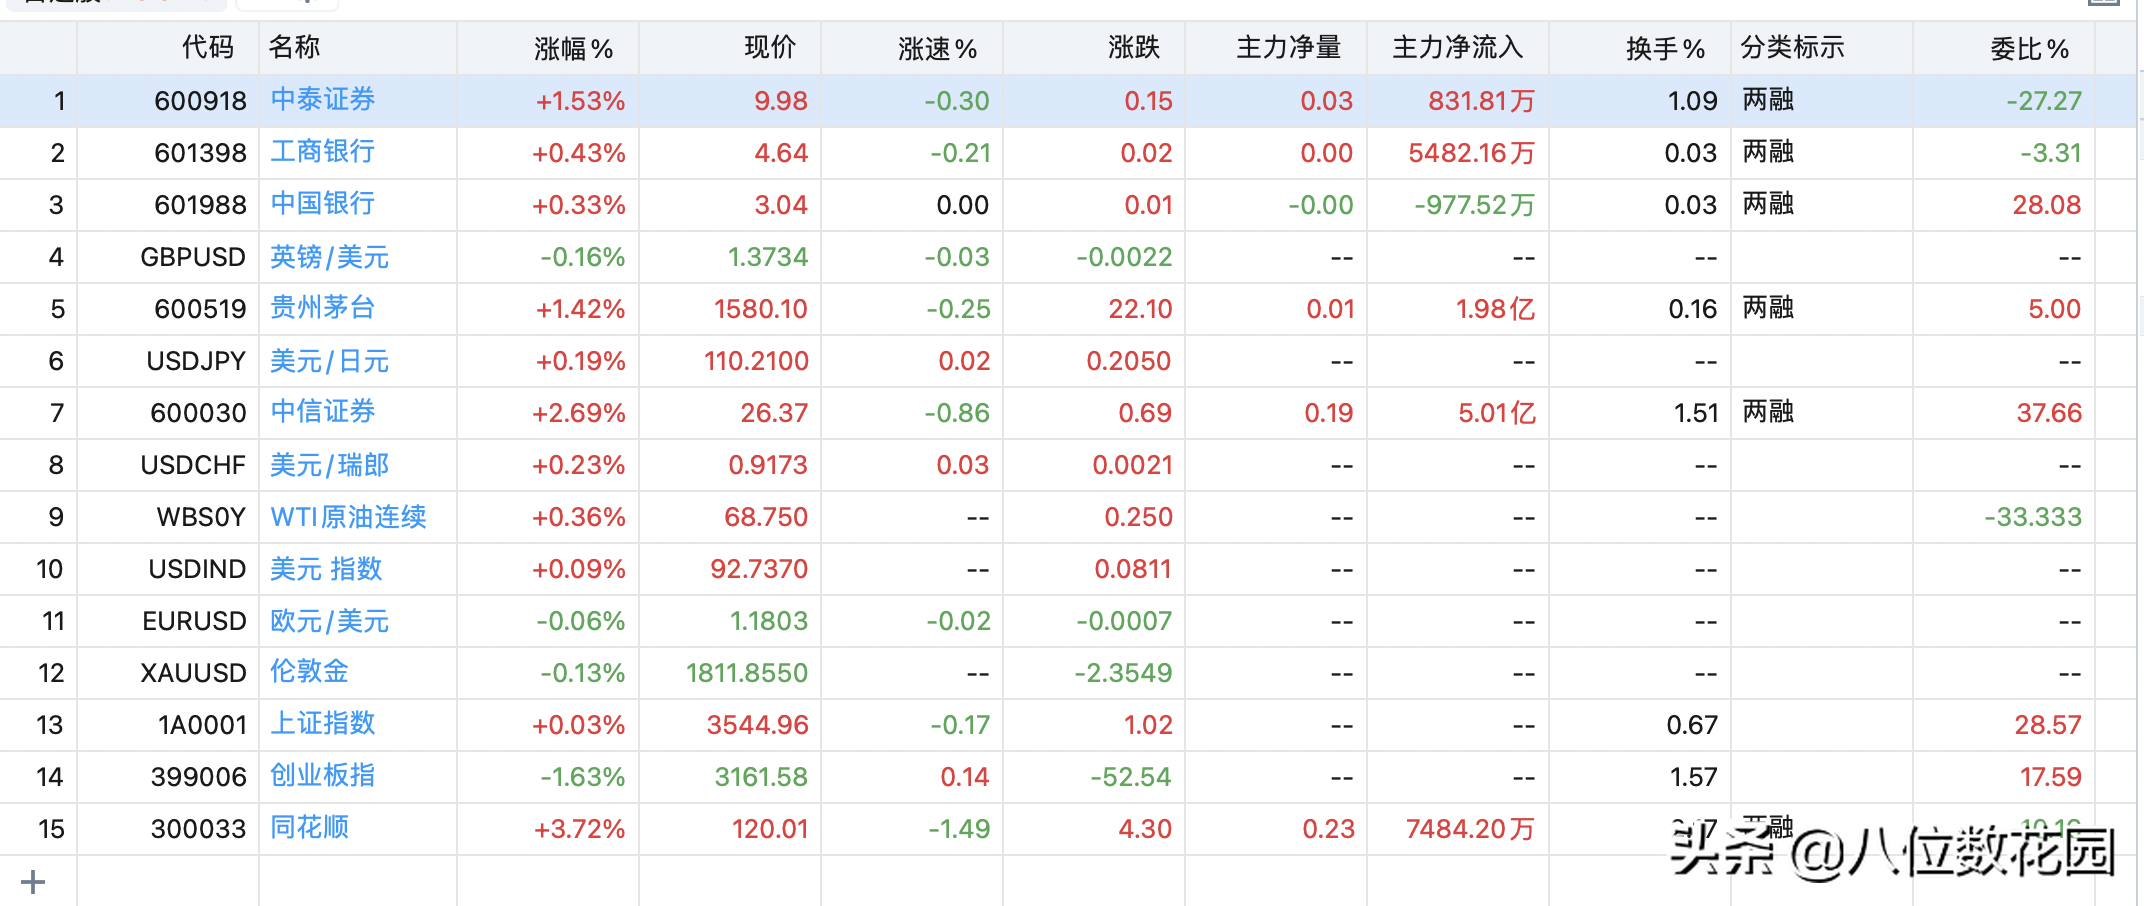The width and height of the screenshot is (2144, 906).
Task: Click the 涨跌 value -52.54
Action: pyautogui.click(x=1131, y=777)
